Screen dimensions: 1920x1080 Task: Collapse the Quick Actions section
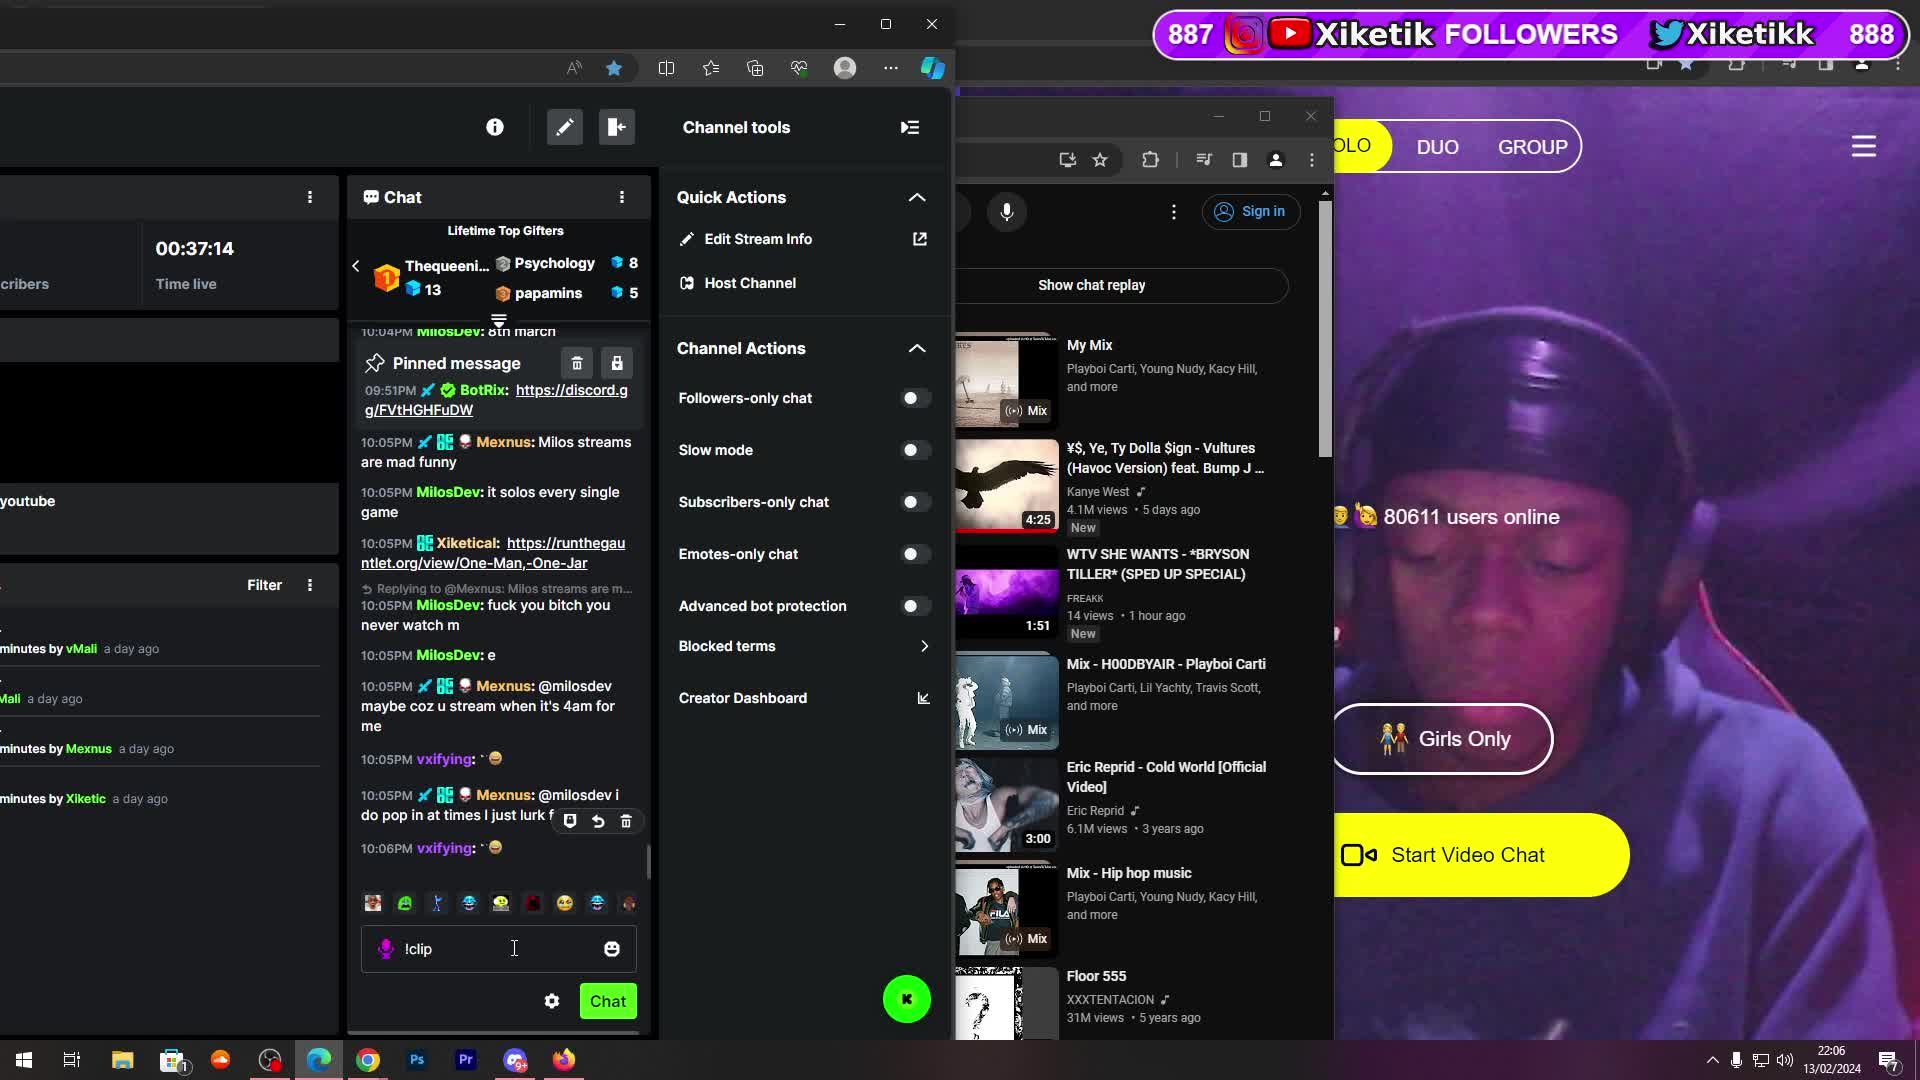point(916,197)
